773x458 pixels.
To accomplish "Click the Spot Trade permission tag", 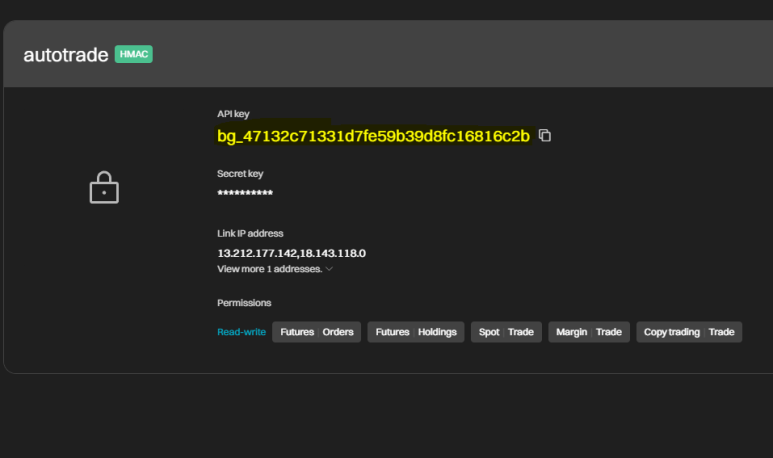I will [506, 332].
